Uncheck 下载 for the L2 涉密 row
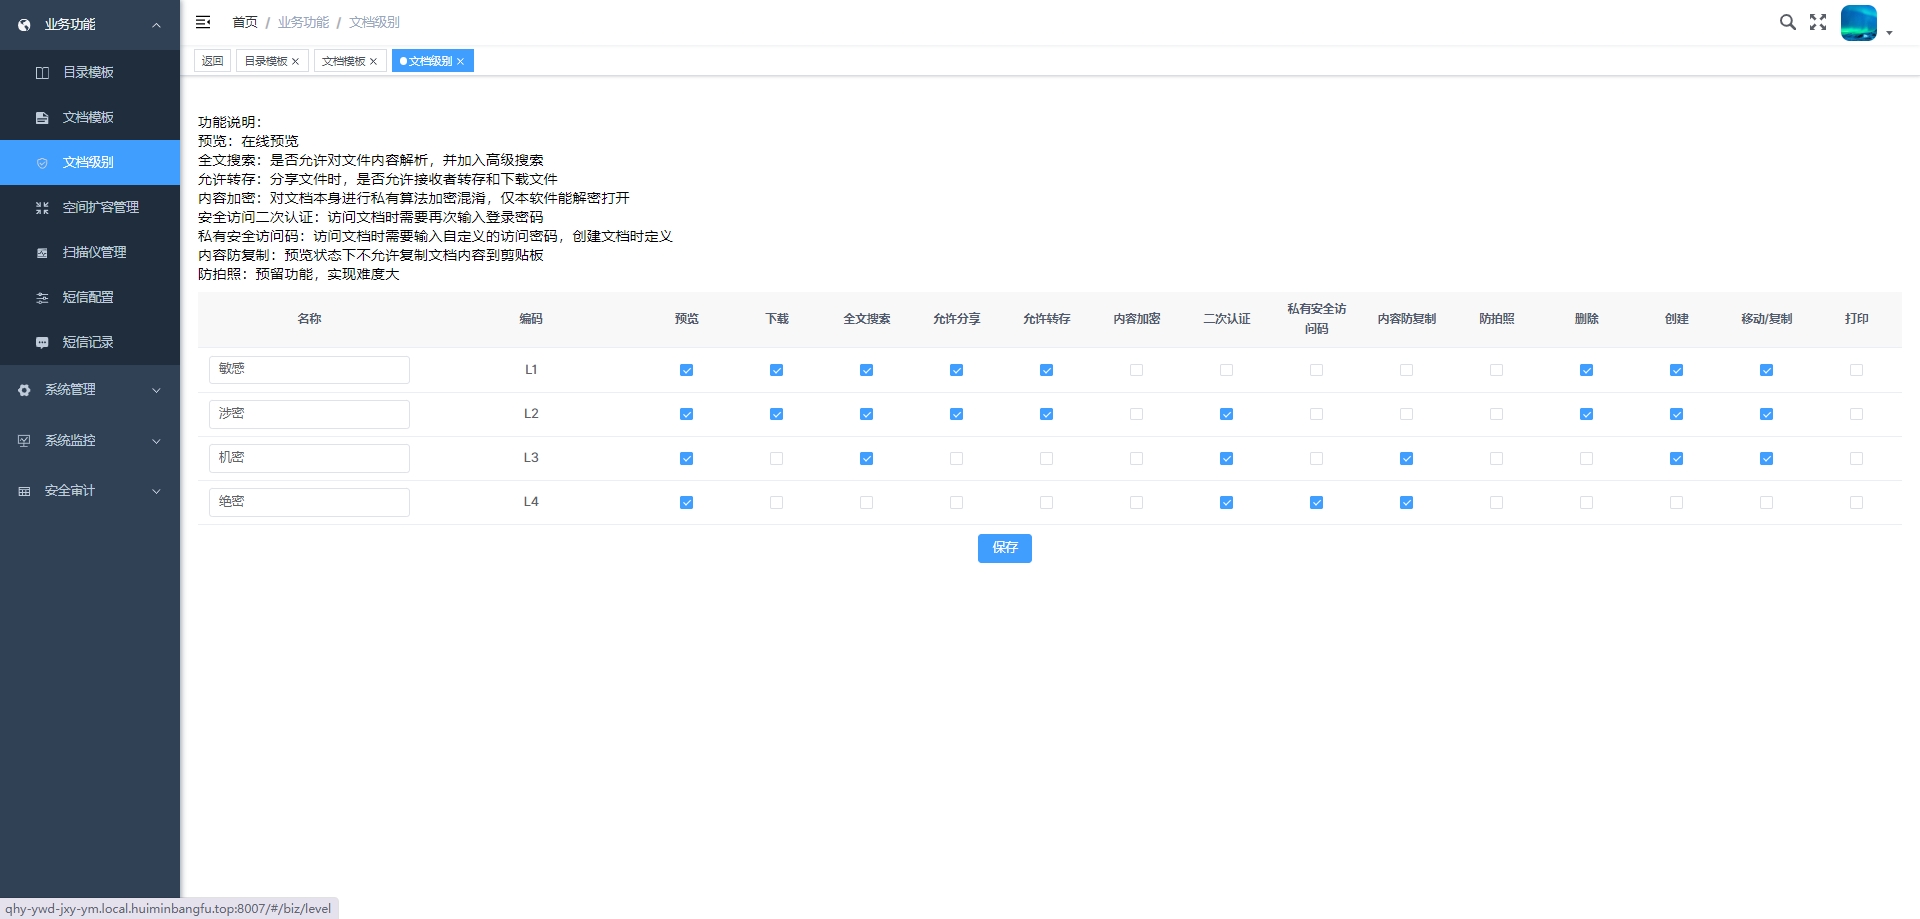 [x=776, y=414]
